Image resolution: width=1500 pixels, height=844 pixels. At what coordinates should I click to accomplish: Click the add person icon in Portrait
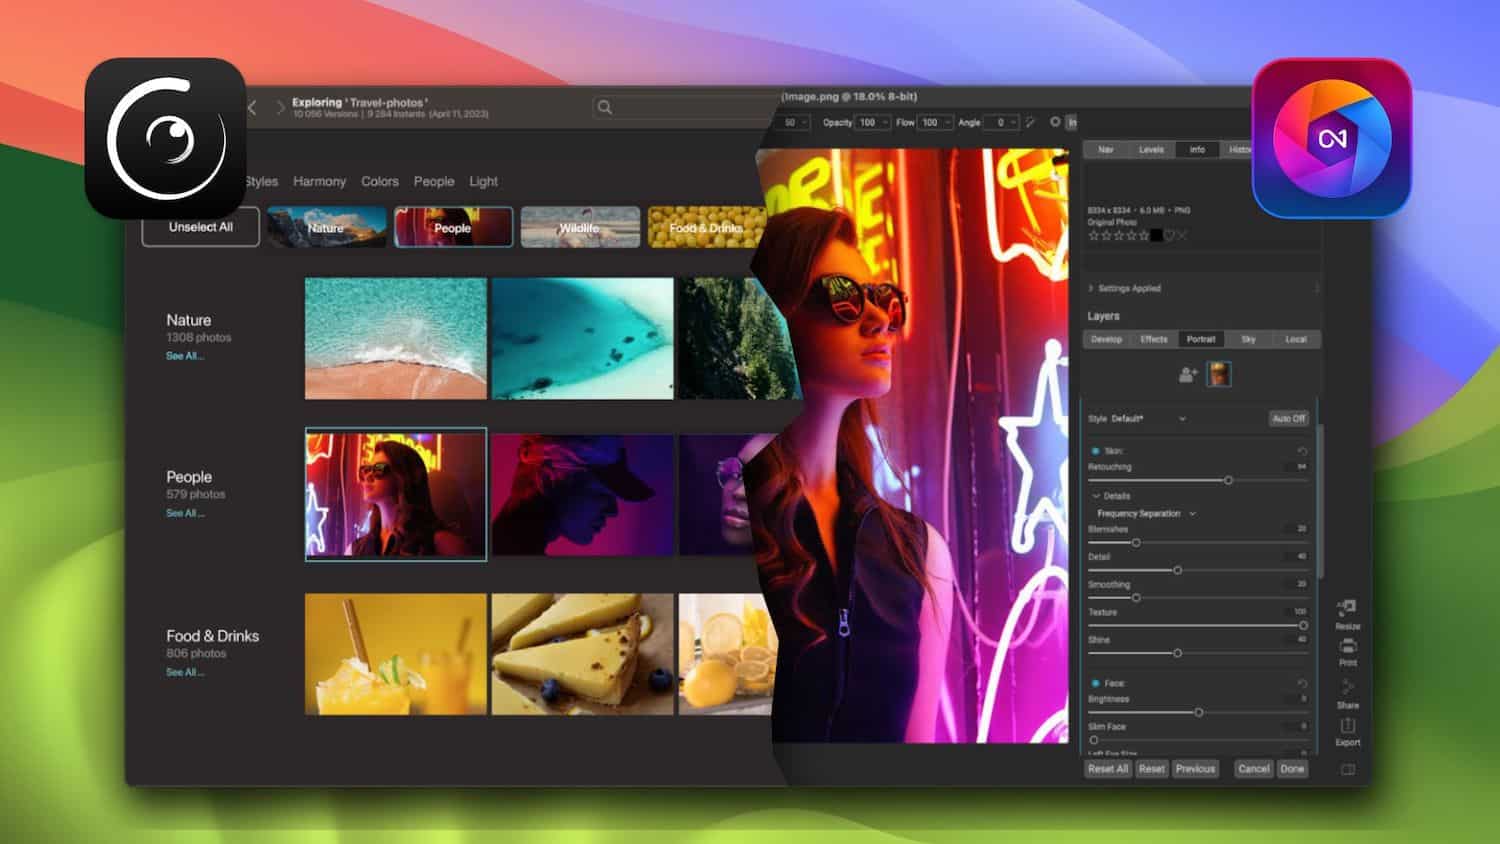click(1188, 374)
